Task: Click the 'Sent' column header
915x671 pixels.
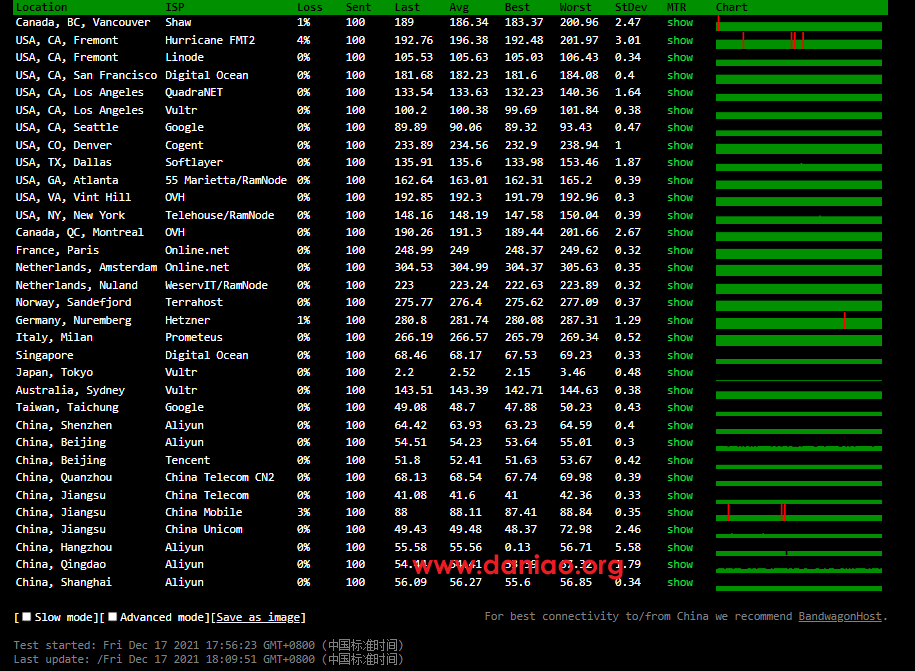Action: click(x=358, y=7)
